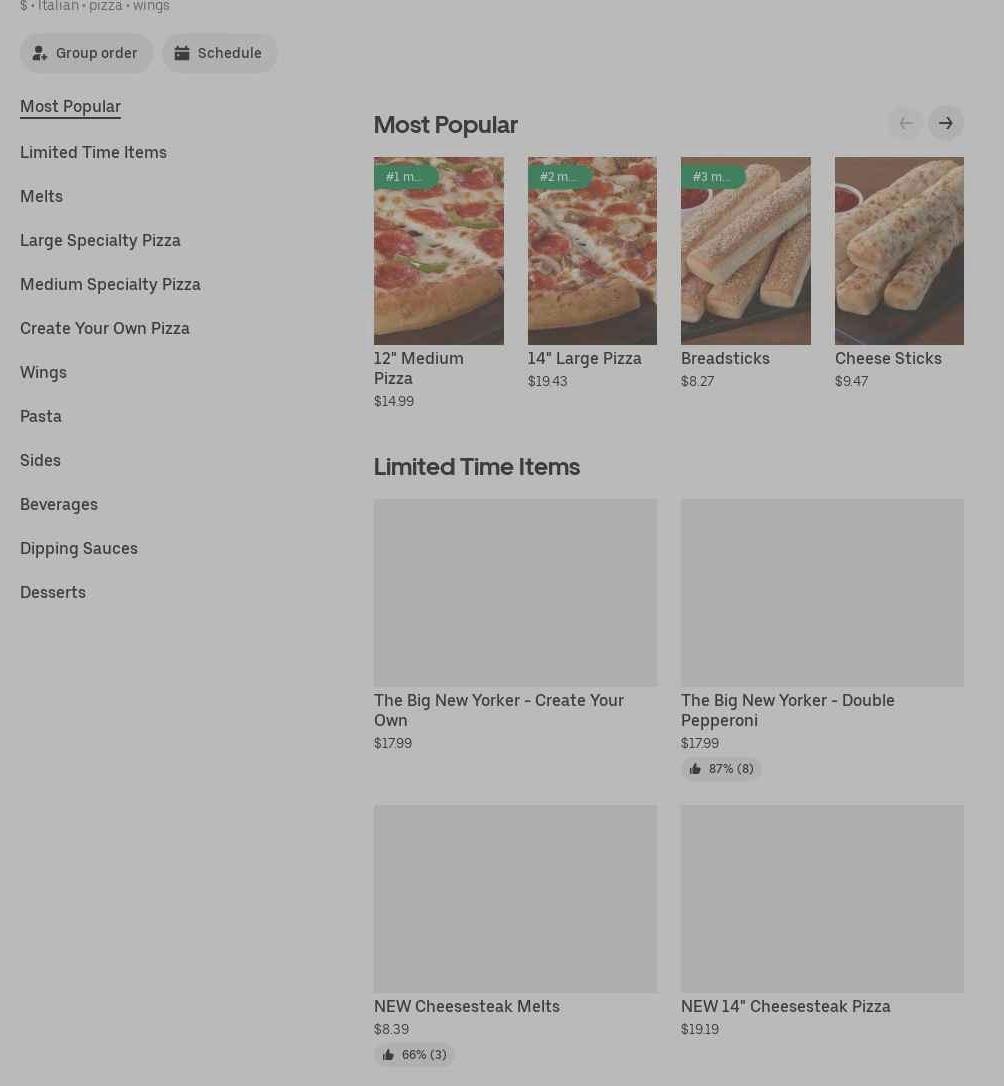Select NEW 14" Cheesesteak Pizza item
The image size is (1004, 1086).
822,899
